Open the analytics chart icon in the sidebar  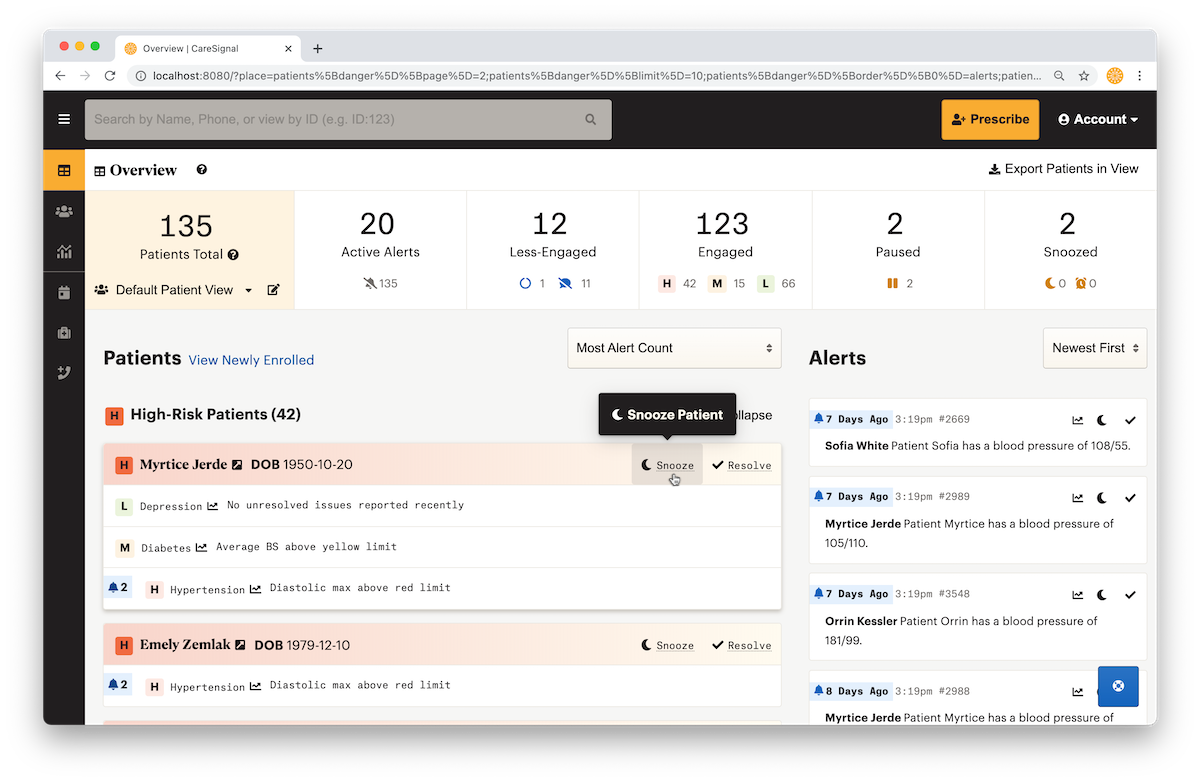click(64, 252)
